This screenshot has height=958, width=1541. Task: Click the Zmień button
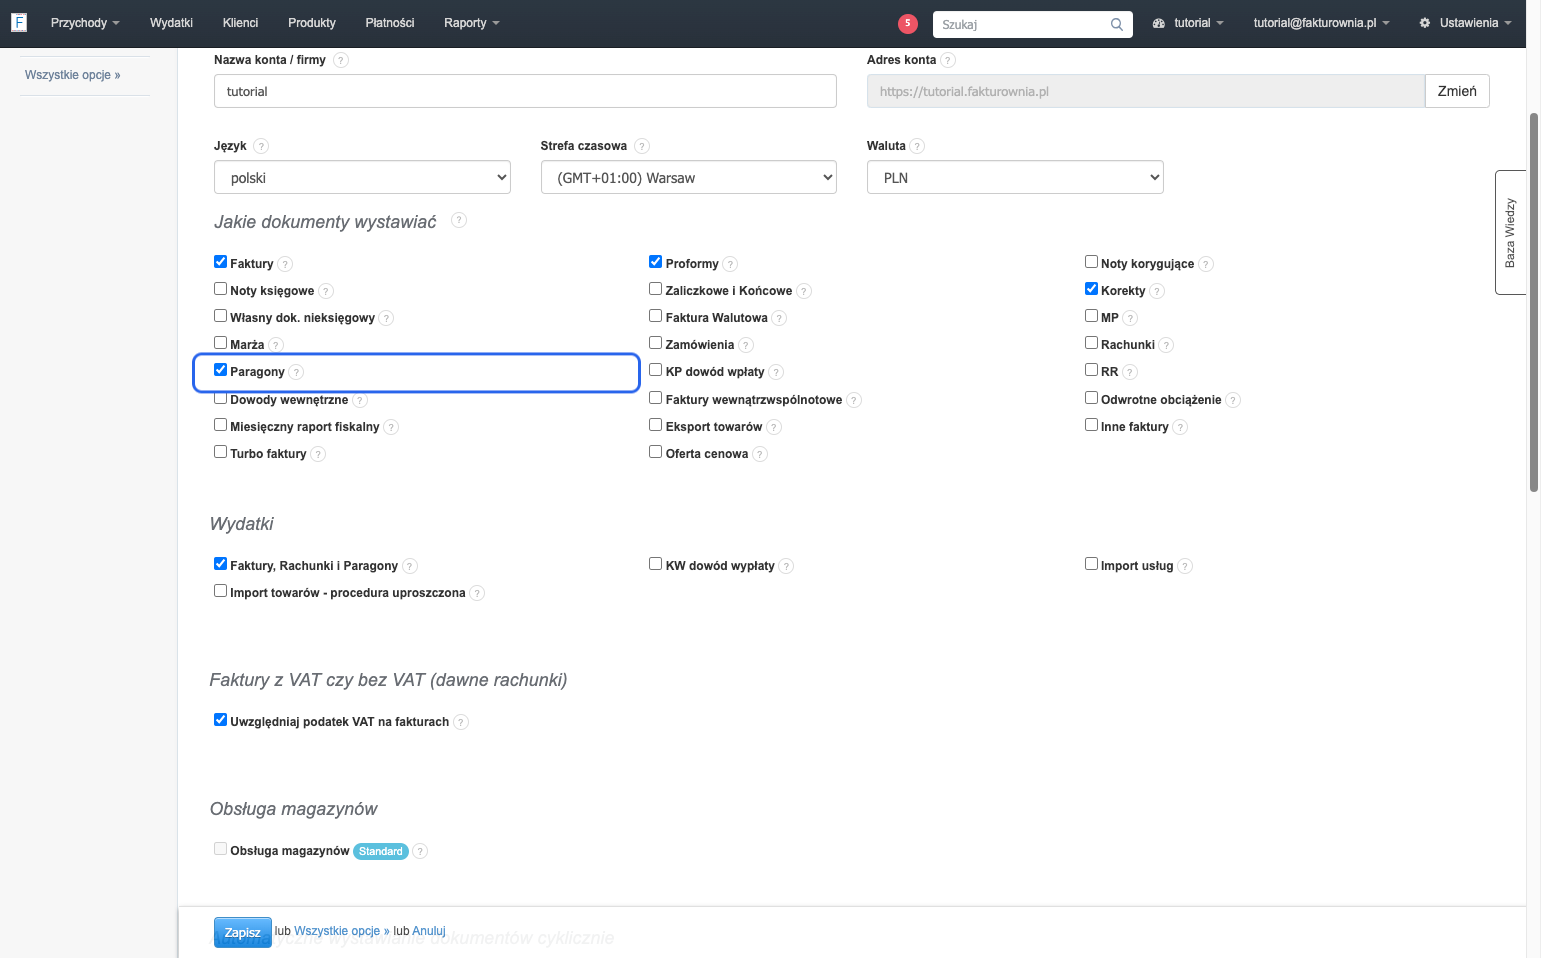[x=1457, y=91]
